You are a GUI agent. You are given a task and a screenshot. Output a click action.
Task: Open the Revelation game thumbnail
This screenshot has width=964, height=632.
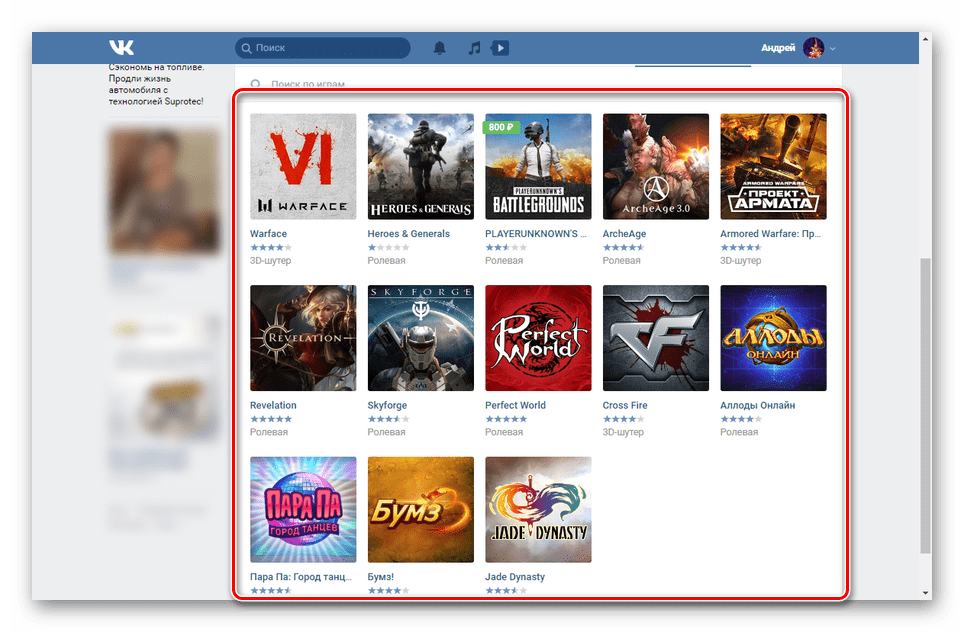tap(303, 338)
